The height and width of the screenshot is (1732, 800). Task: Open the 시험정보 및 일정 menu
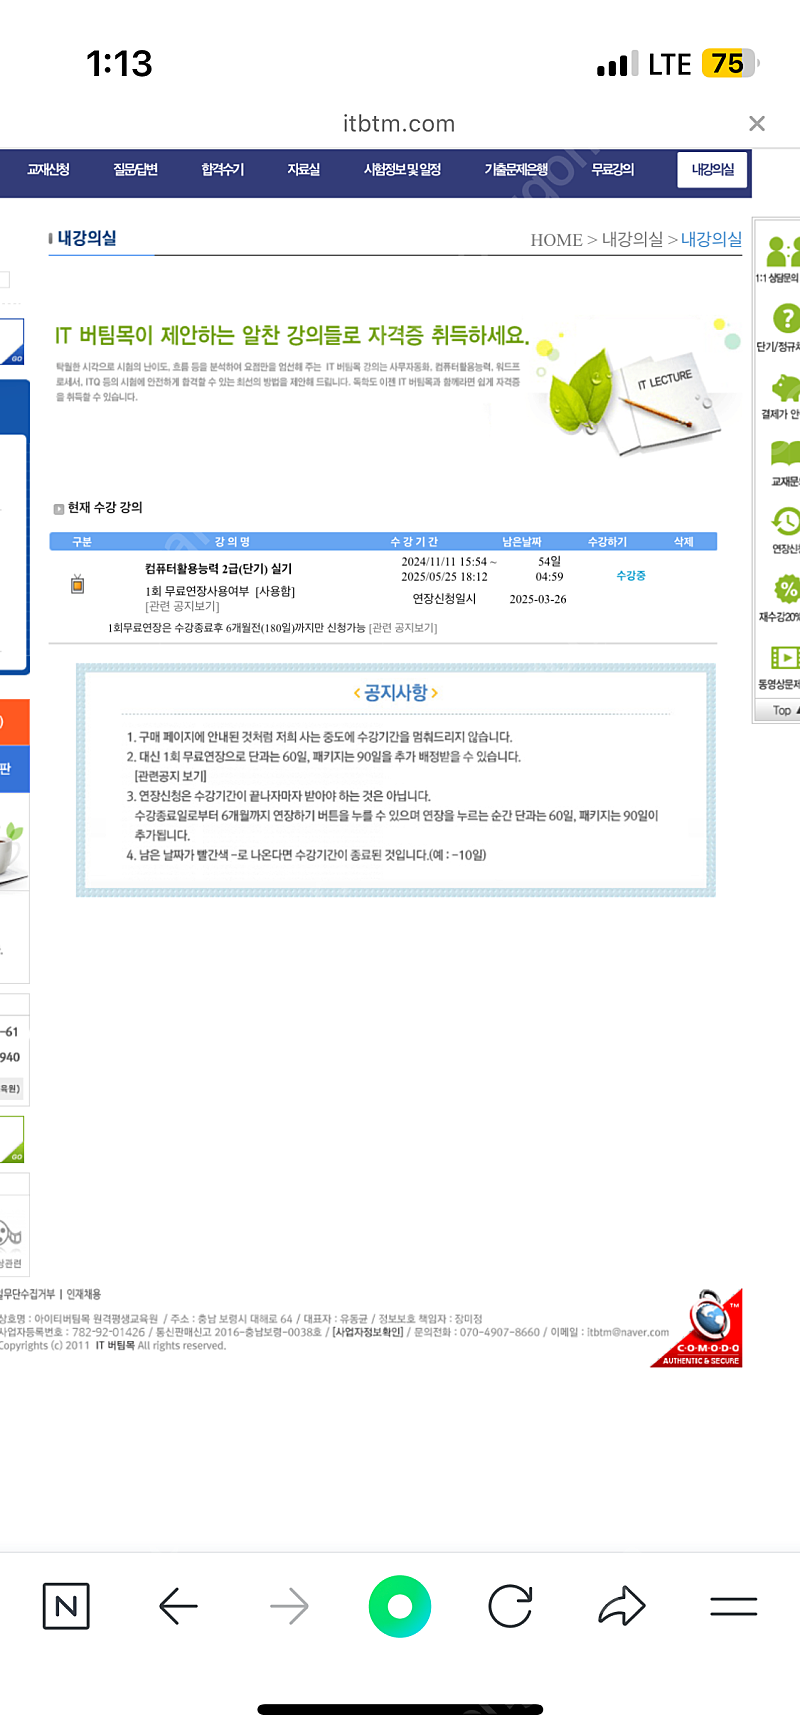(x=402, y=170)
